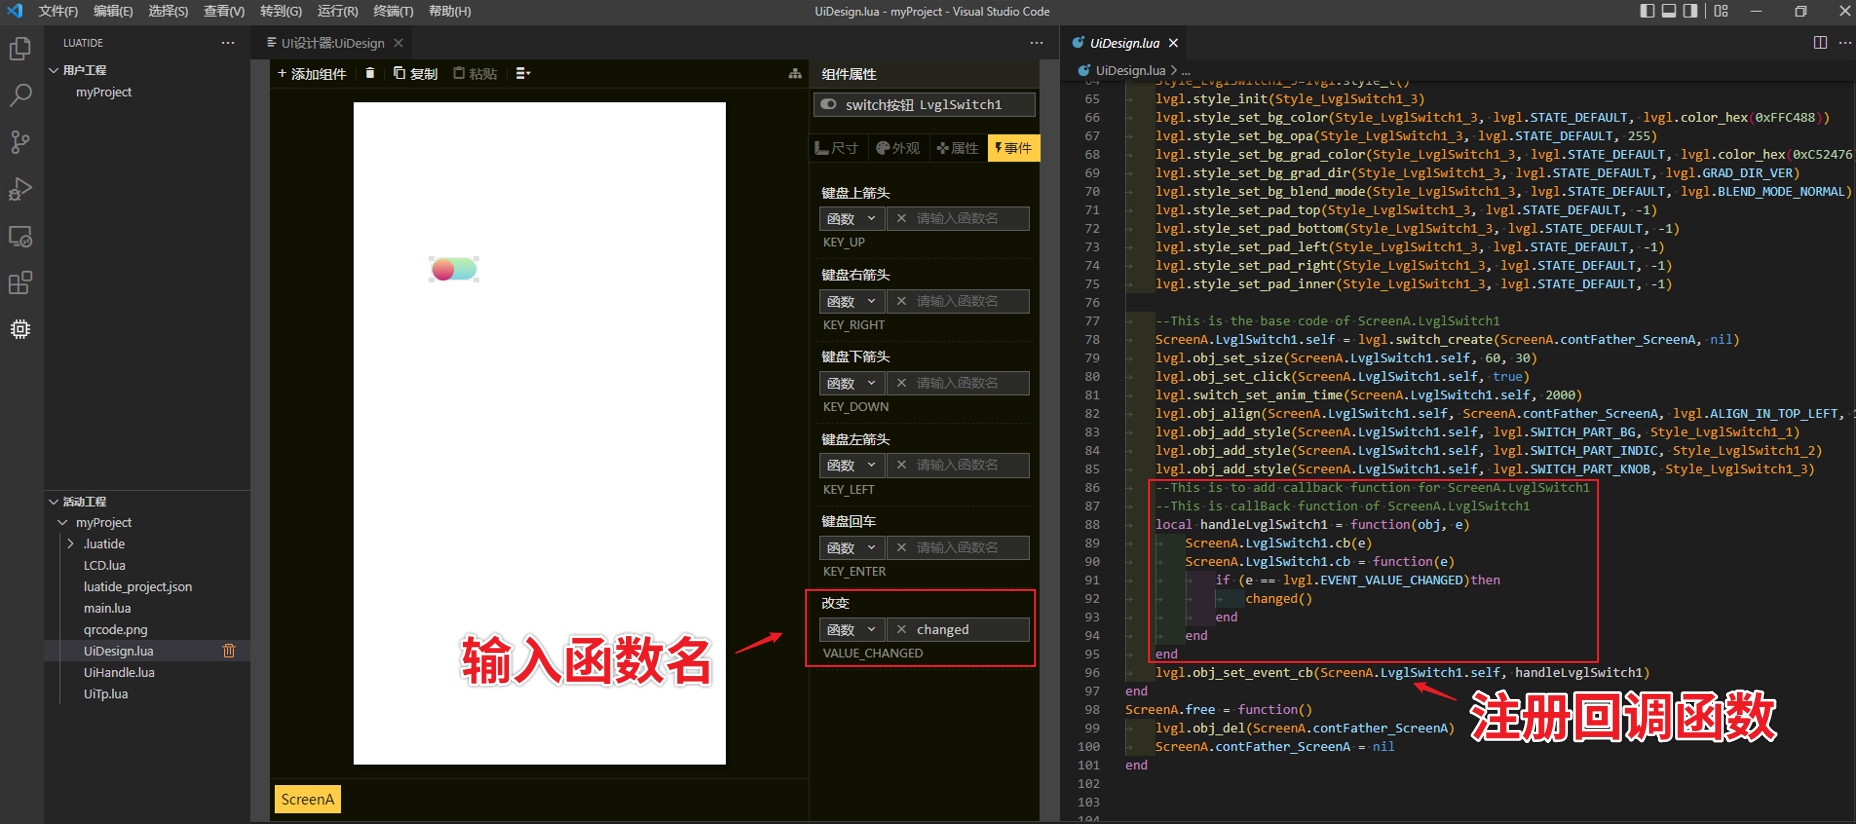The width and height of the screenshot is (1856, 824).
Task: Open the LuatIDE chip icon view
Action: coord(20,329)
